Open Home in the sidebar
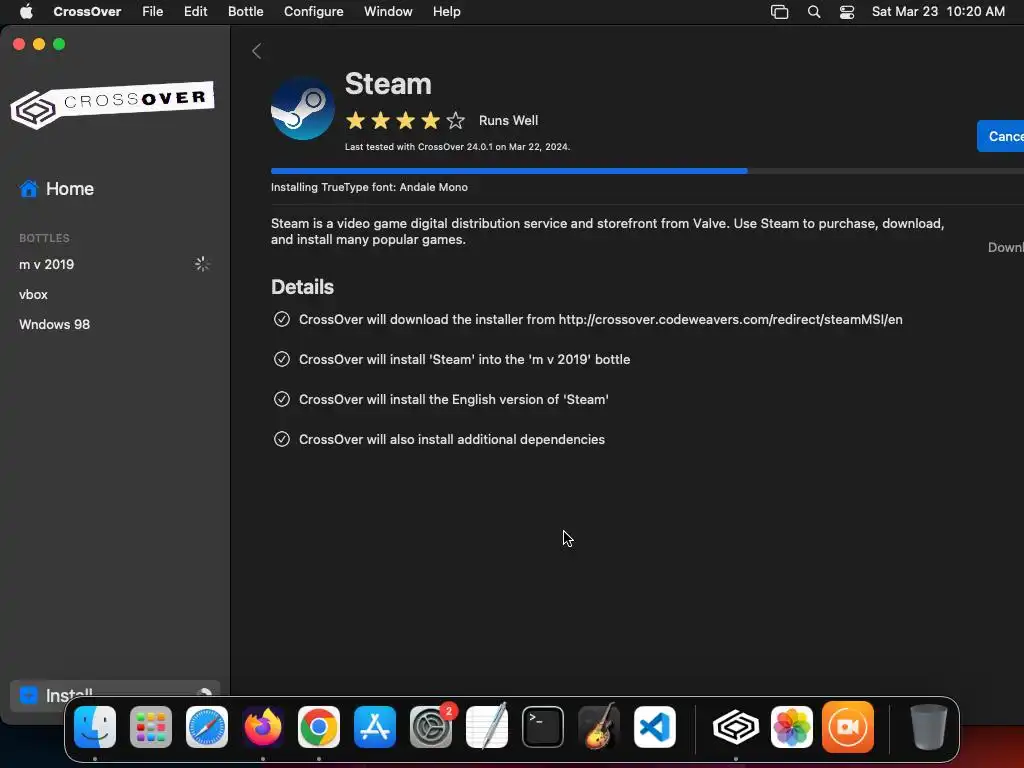This screenshot has height=768, width=1024. click(x=57, y=189)
